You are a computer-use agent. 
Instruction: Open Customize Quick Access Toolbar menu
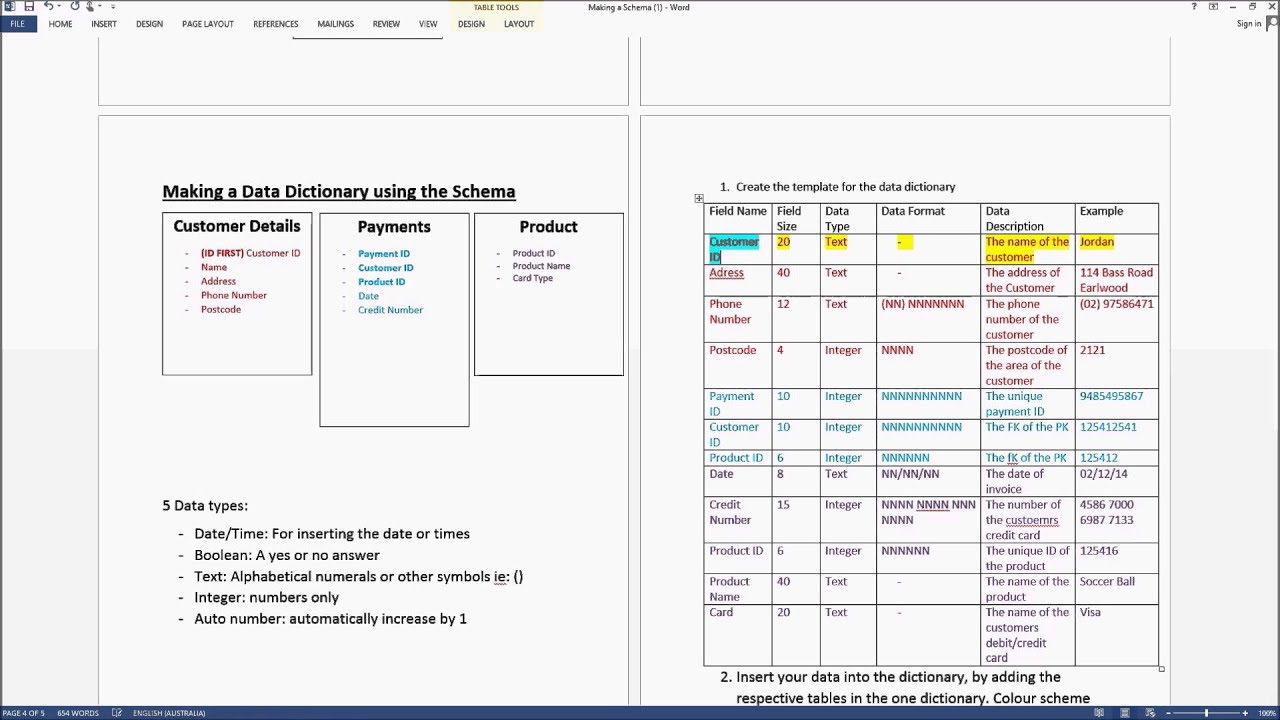tap(113, 7)
